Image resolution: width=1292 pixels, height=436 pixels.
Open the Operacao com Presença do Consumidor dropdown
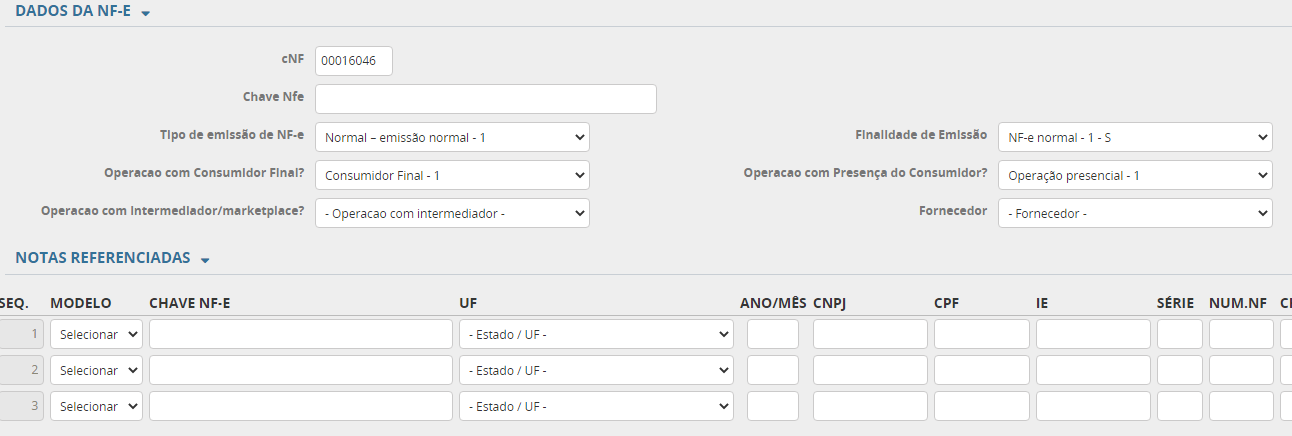pos(1134,175)
